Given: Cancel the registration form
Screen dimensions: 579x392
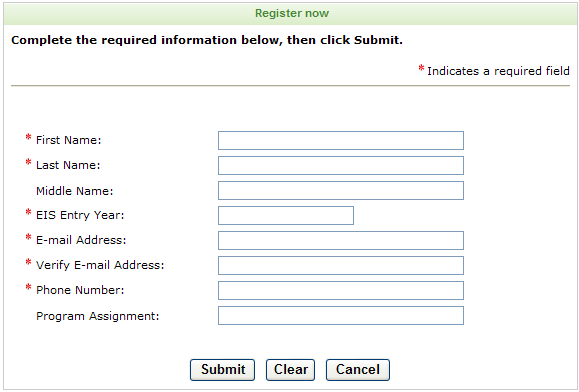Looking at the screenshot, I should coord(358,370).
